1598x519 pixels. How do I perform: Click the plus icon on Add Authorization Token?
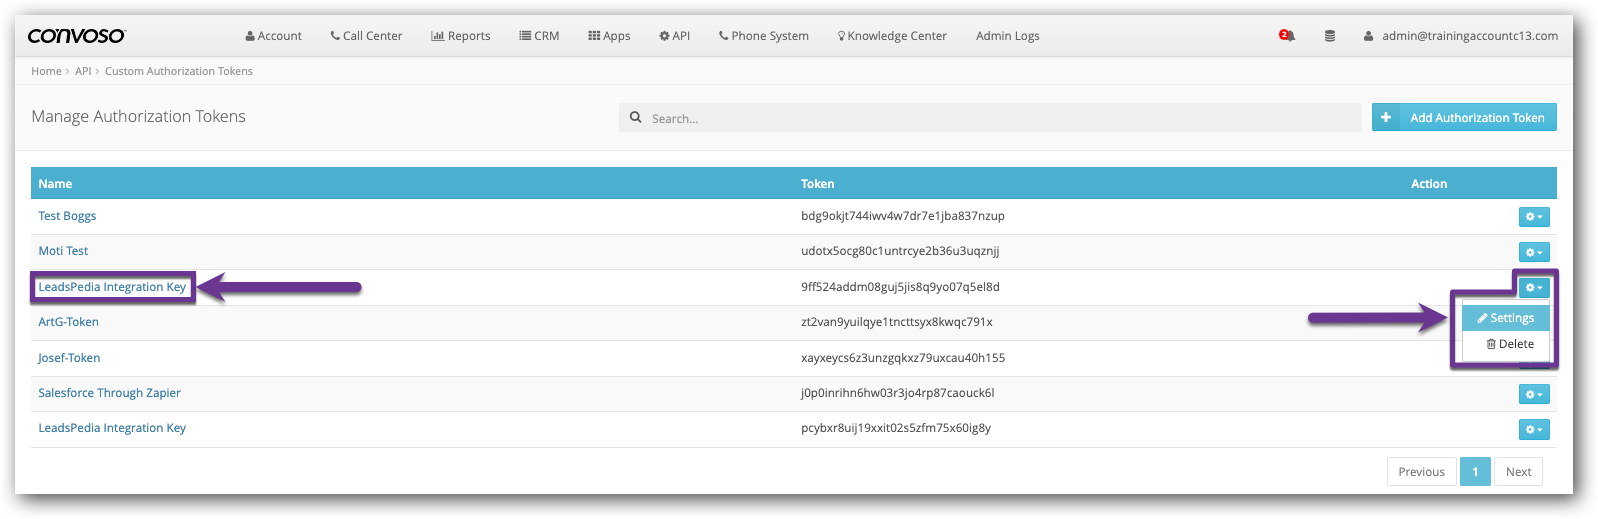point(1386,118)
